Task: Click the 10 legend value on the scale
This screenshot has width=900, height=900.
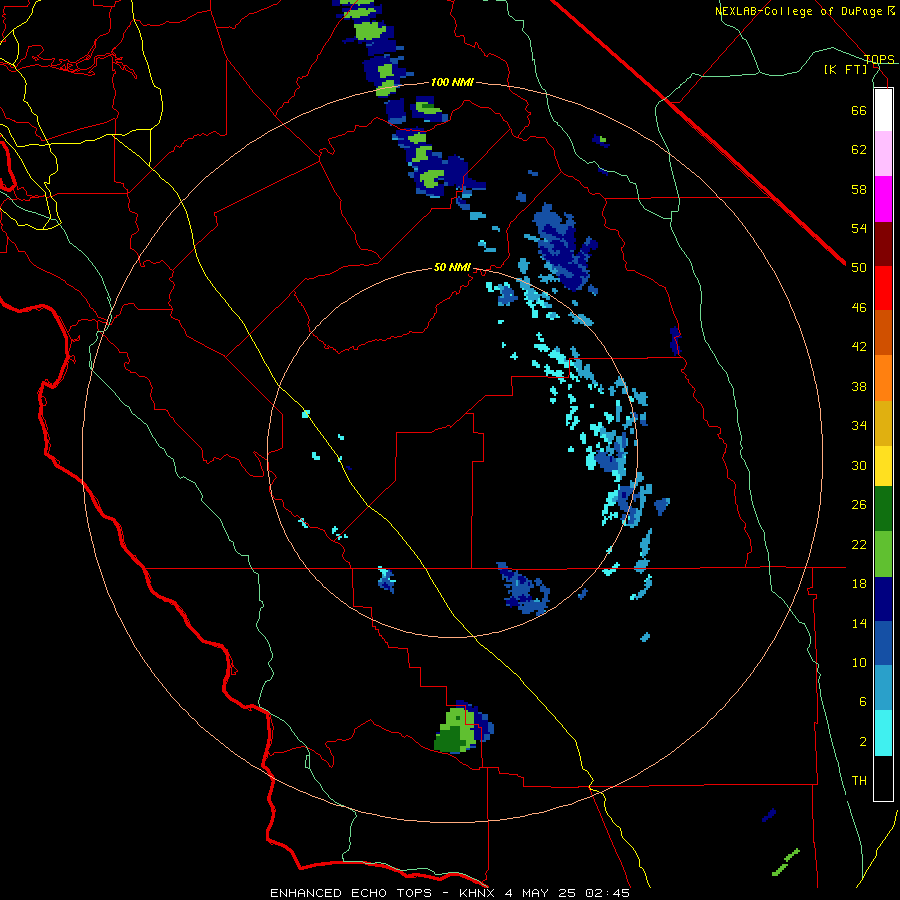Action: tap(859, 662)
